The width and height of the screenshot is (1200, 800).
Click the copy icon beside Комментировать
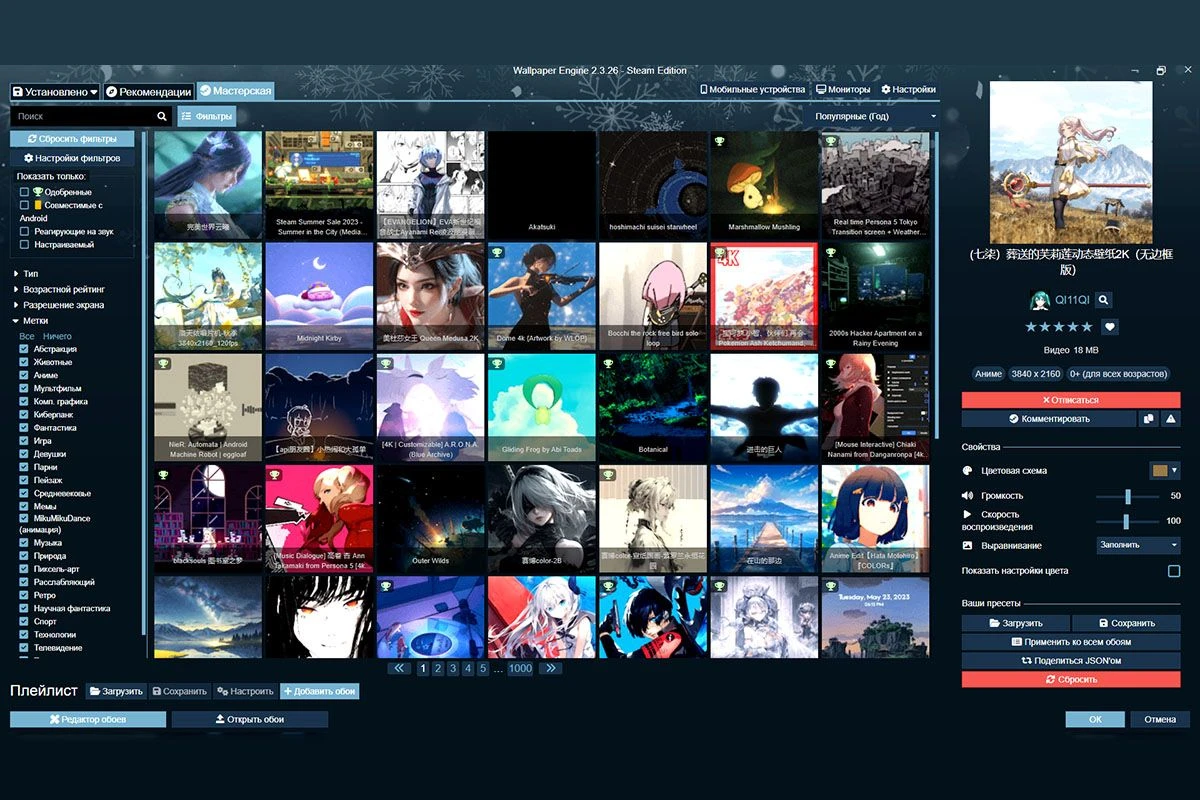1148,419
